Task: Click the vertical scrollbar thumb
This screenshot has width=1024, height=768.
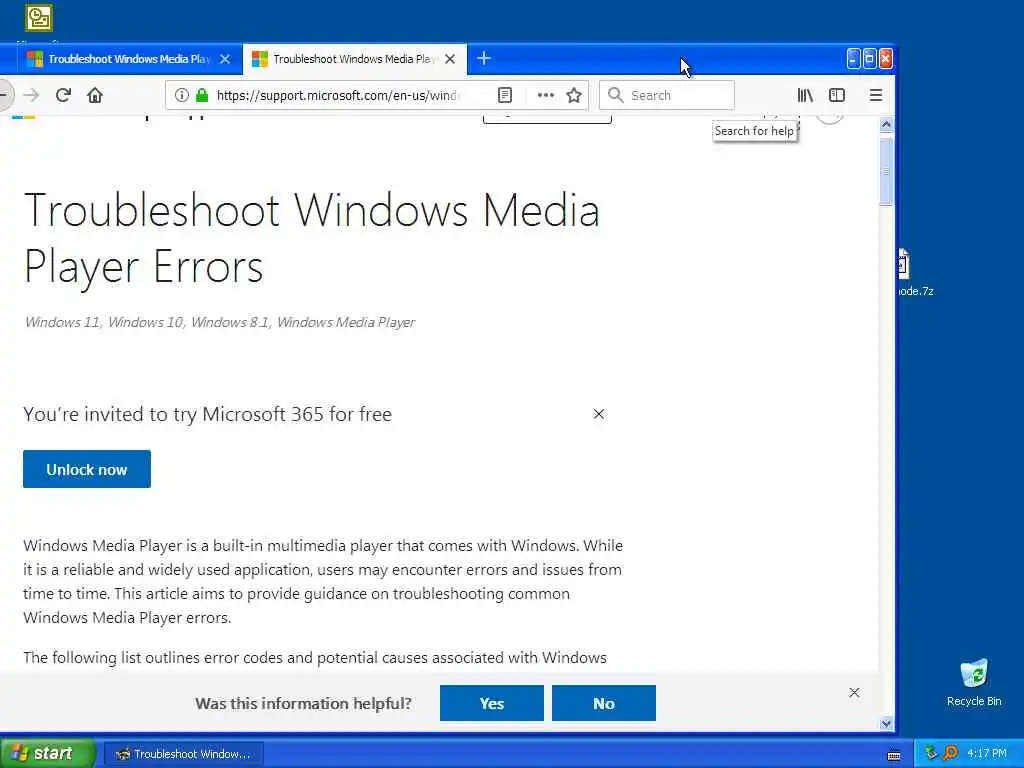Action: (886, 172)
